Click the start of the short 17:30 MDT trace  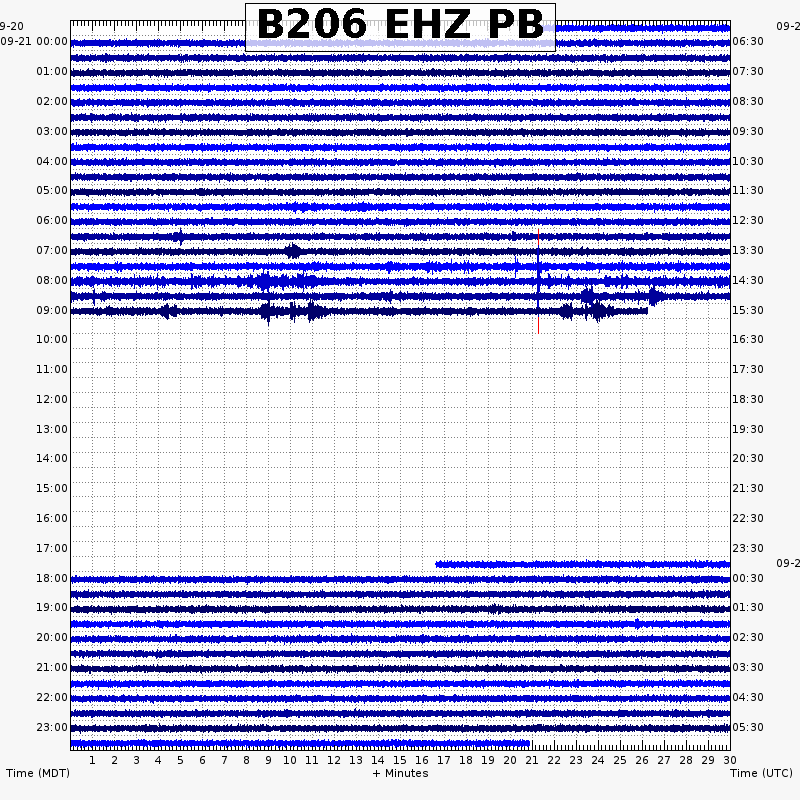(x=437, y=564)
